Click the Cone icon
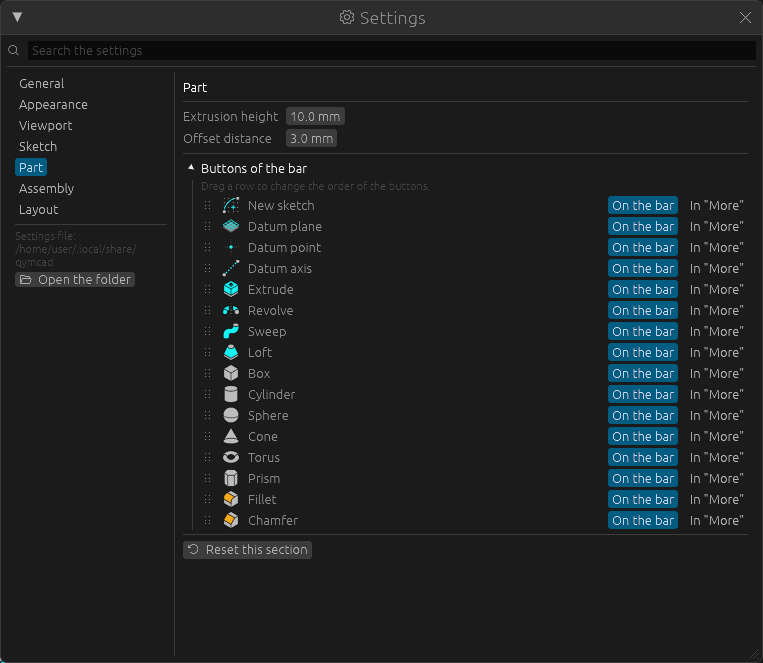This screenshot has height=663, width=763. 231,436
